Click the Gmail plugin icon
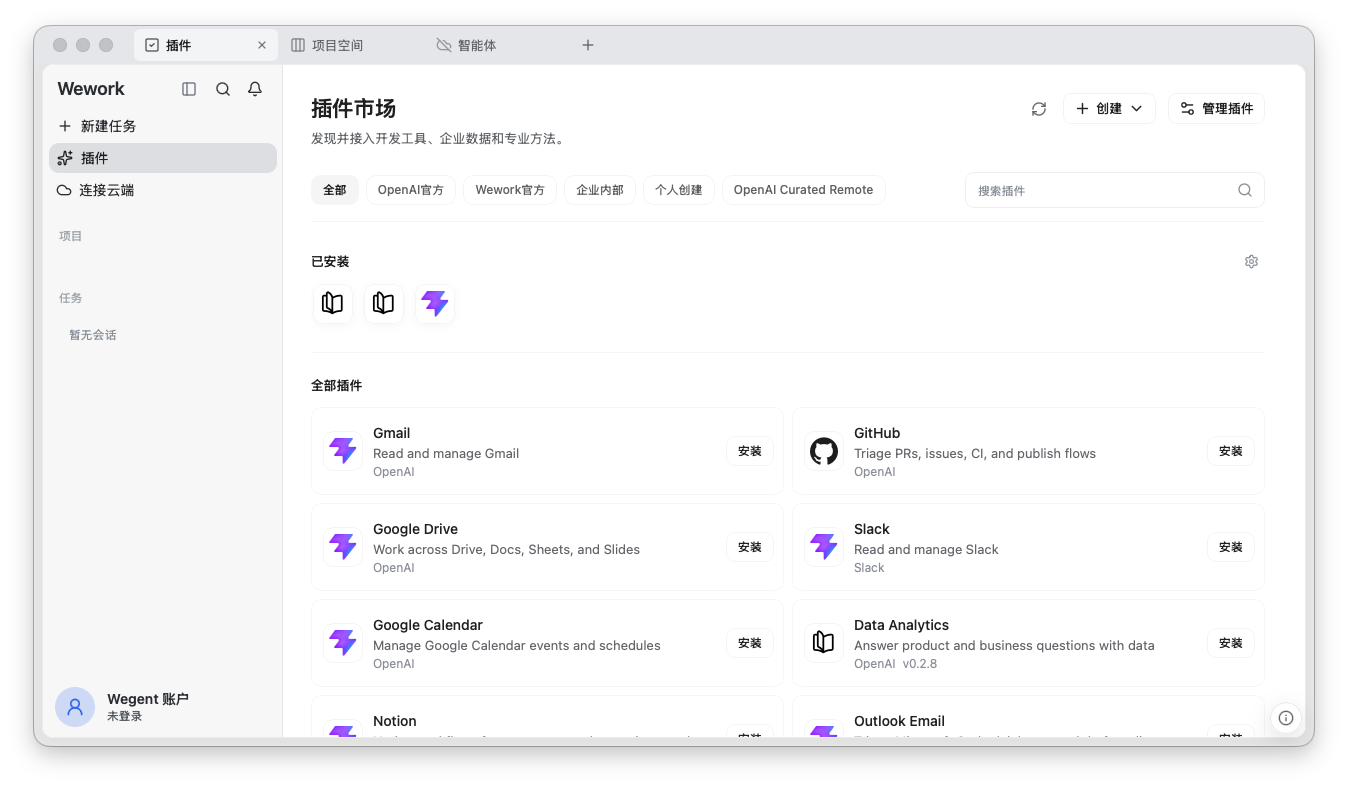This screenshot has width=1348, height=788. click(x=343, y=451)
